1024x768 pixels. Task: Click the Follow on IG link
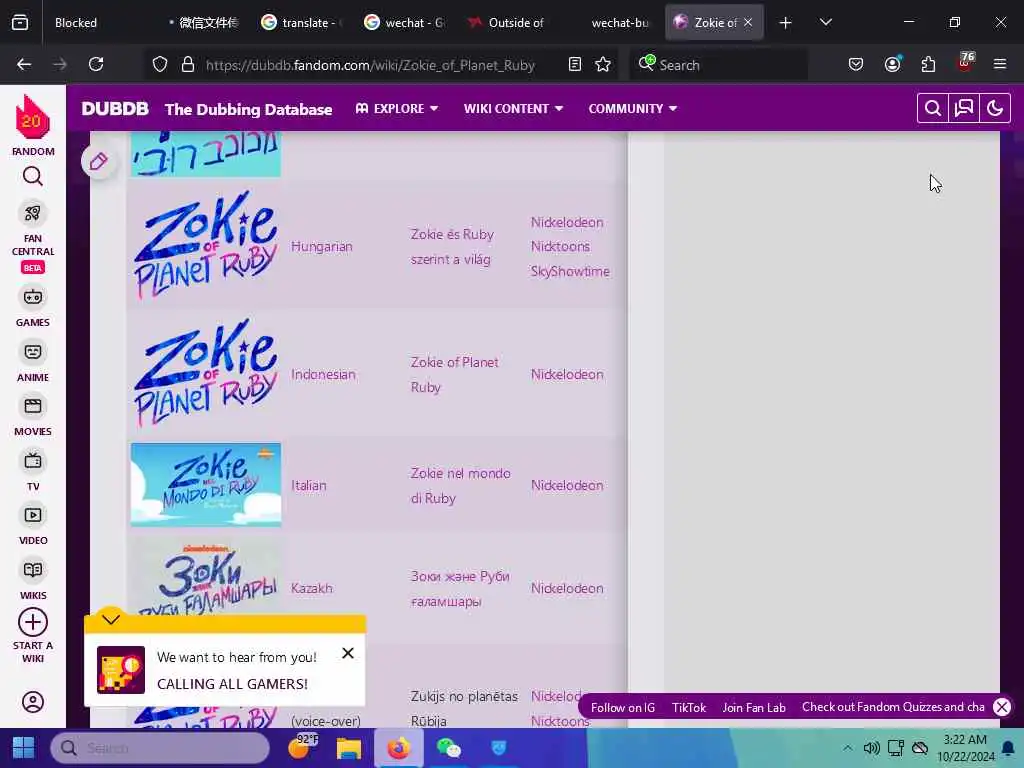pos(622,708)
